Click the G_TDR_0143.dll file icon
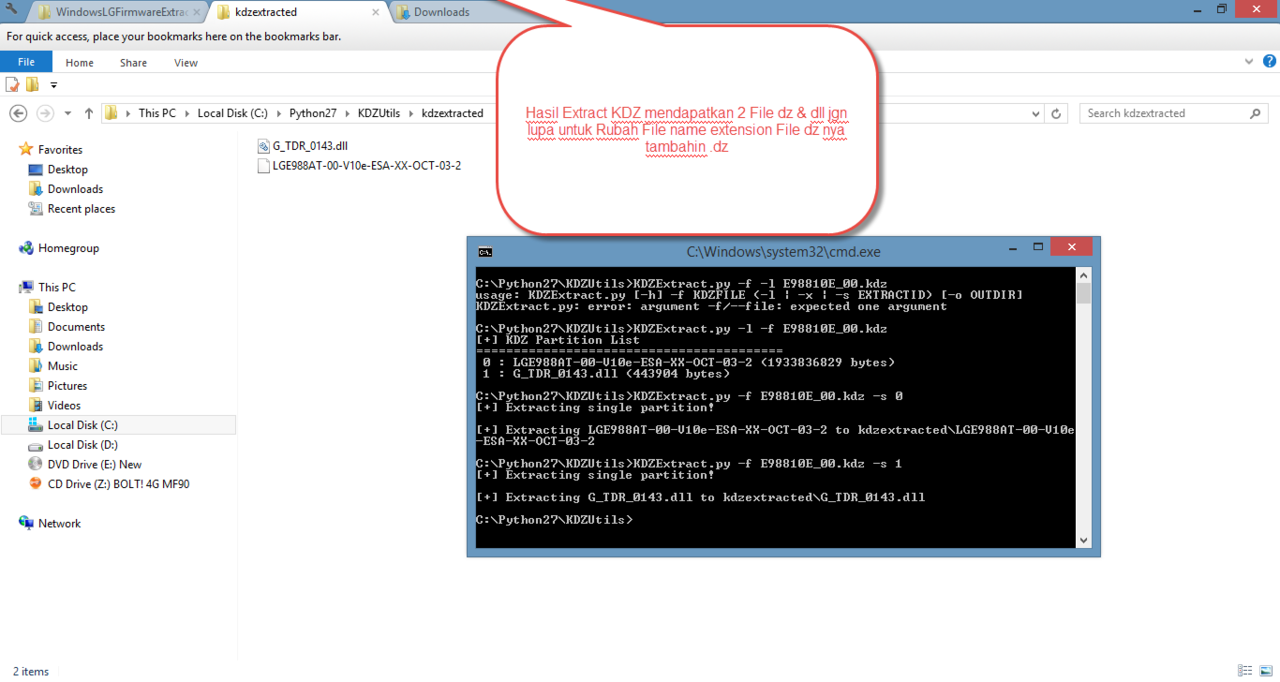This screenshot has width=1280, height=682. point(264,146)
